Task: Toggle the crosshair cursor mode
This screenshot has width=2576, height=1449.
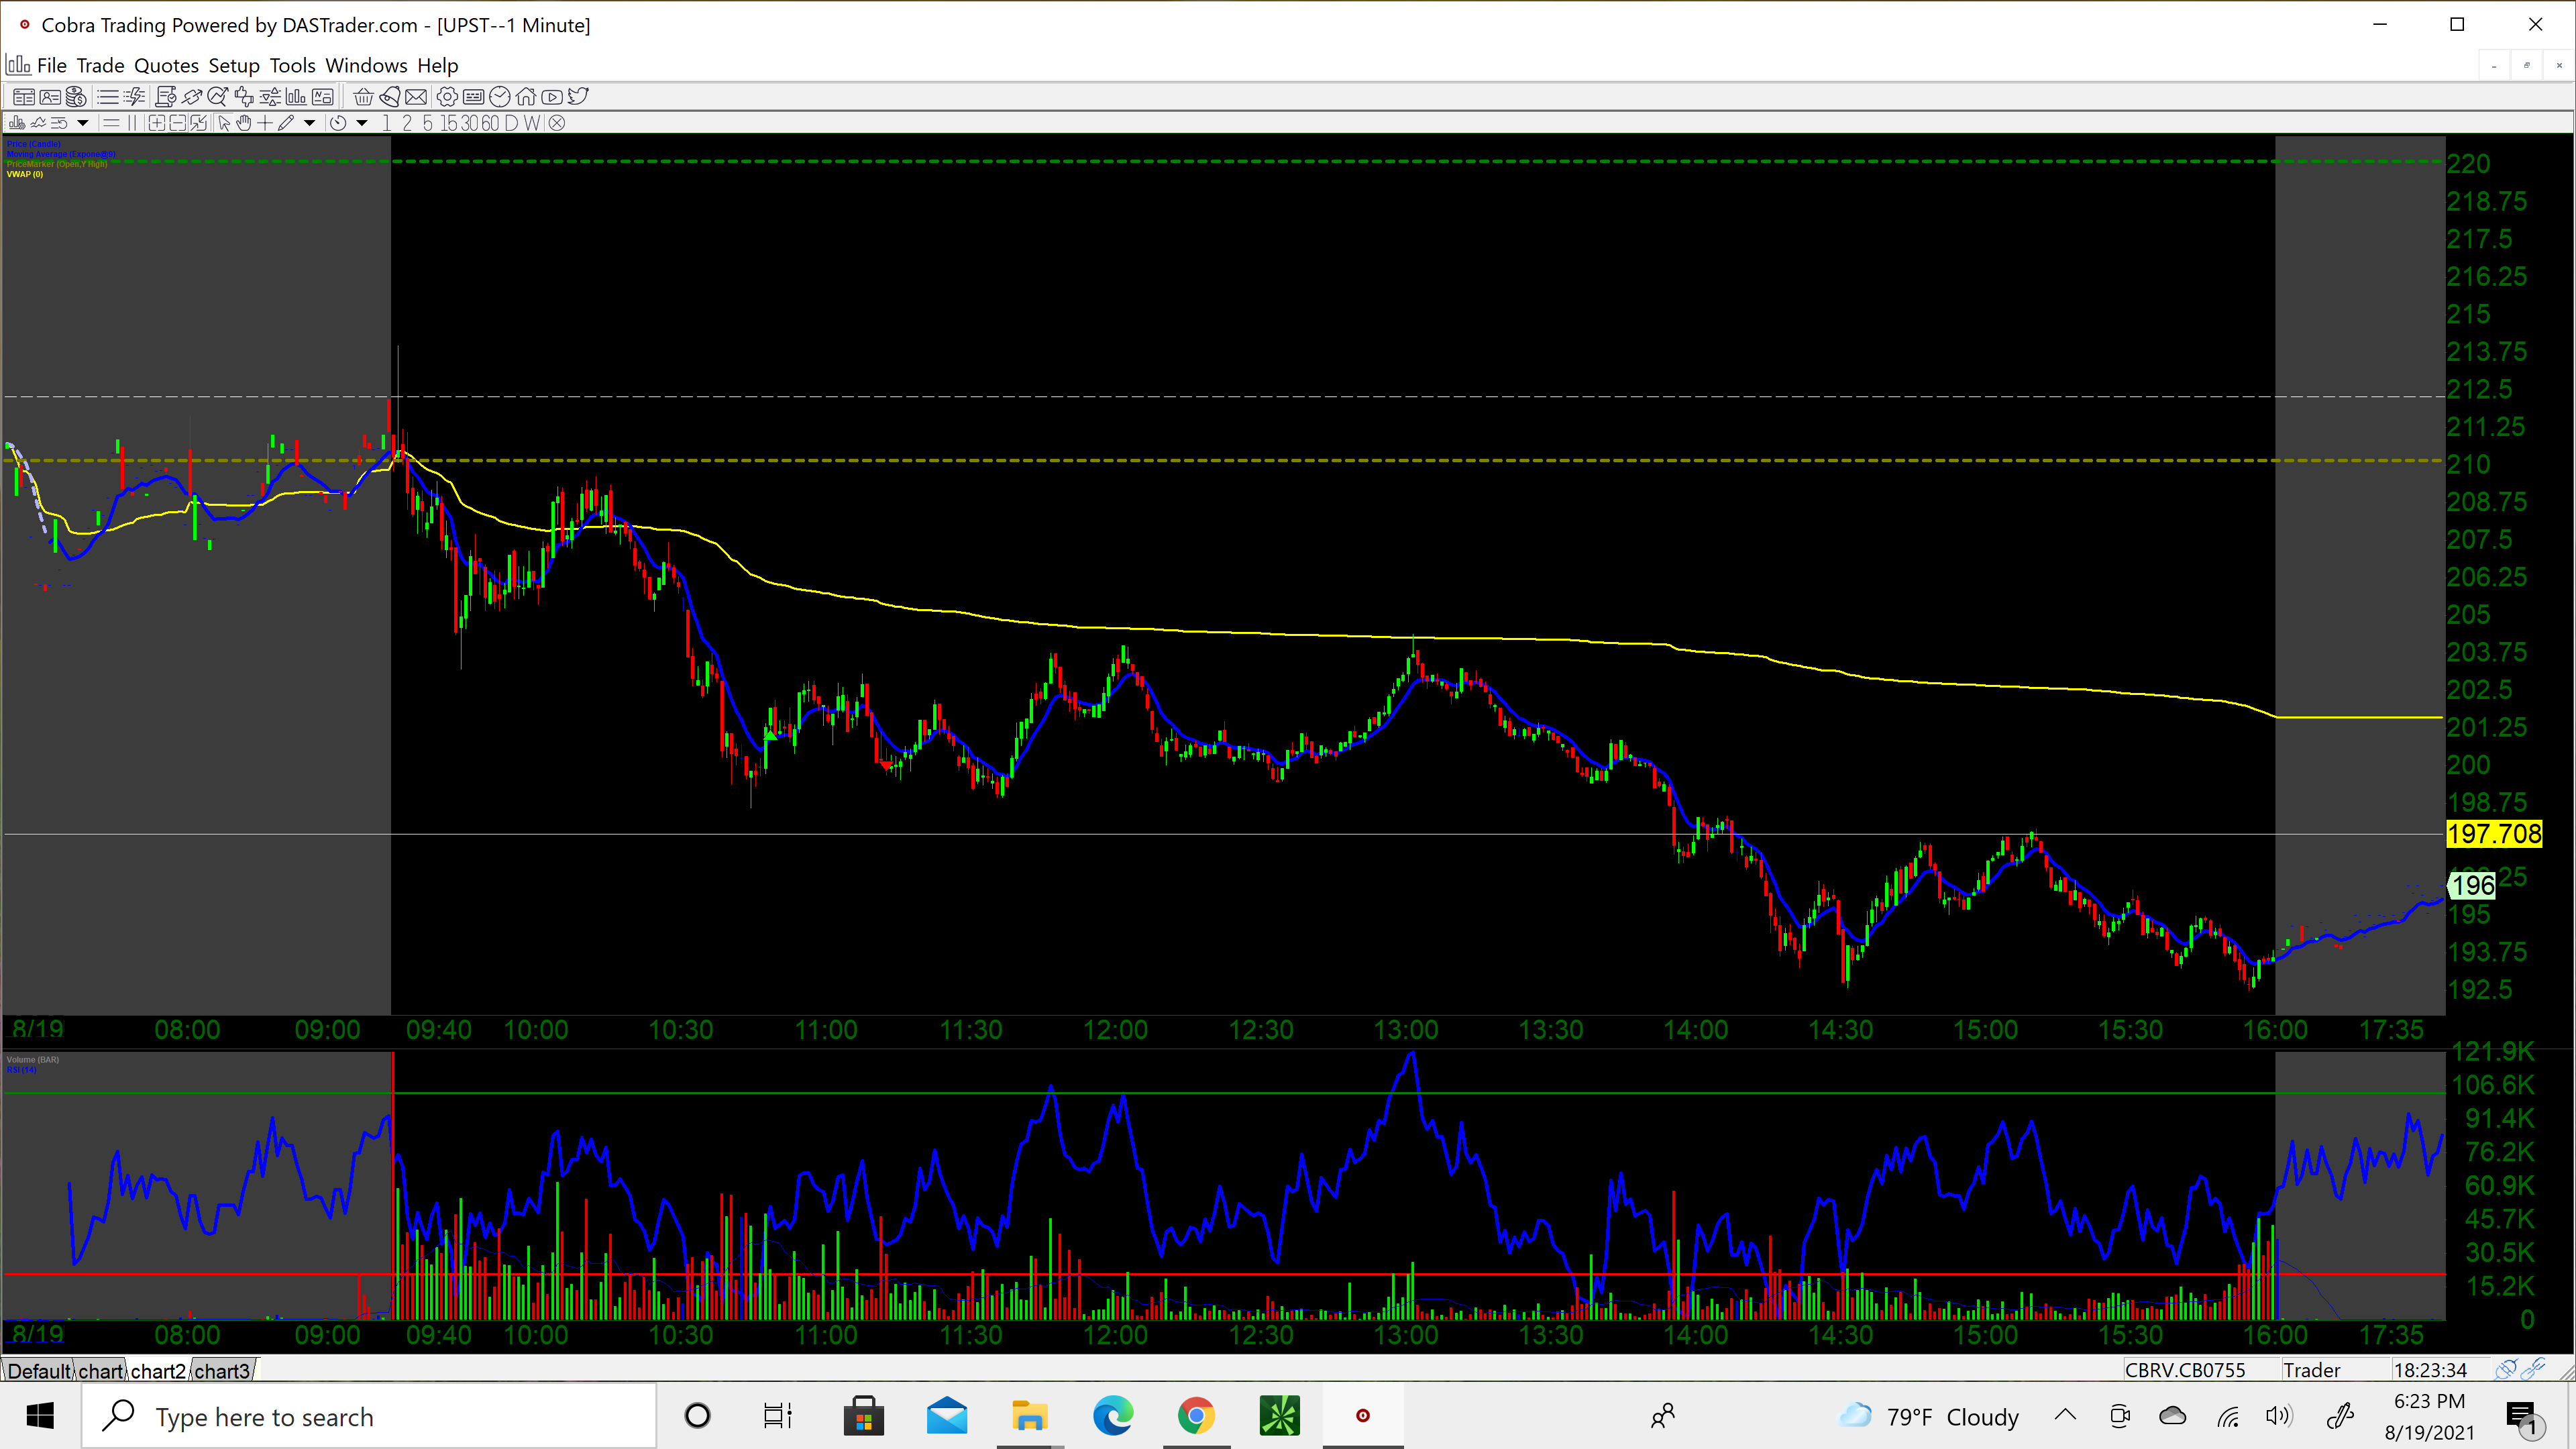Action: point(265,123)
